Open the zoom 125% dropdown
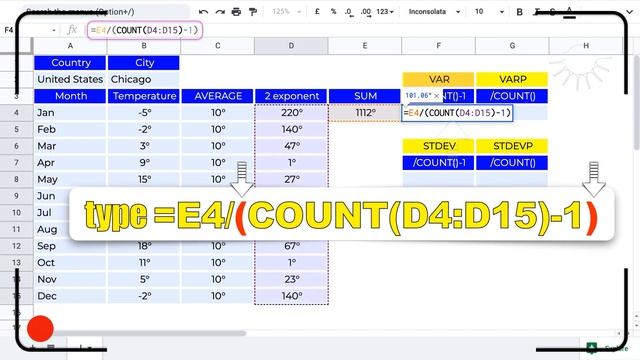The height and width of the screenshot is (360, 640). coord(287,12)
